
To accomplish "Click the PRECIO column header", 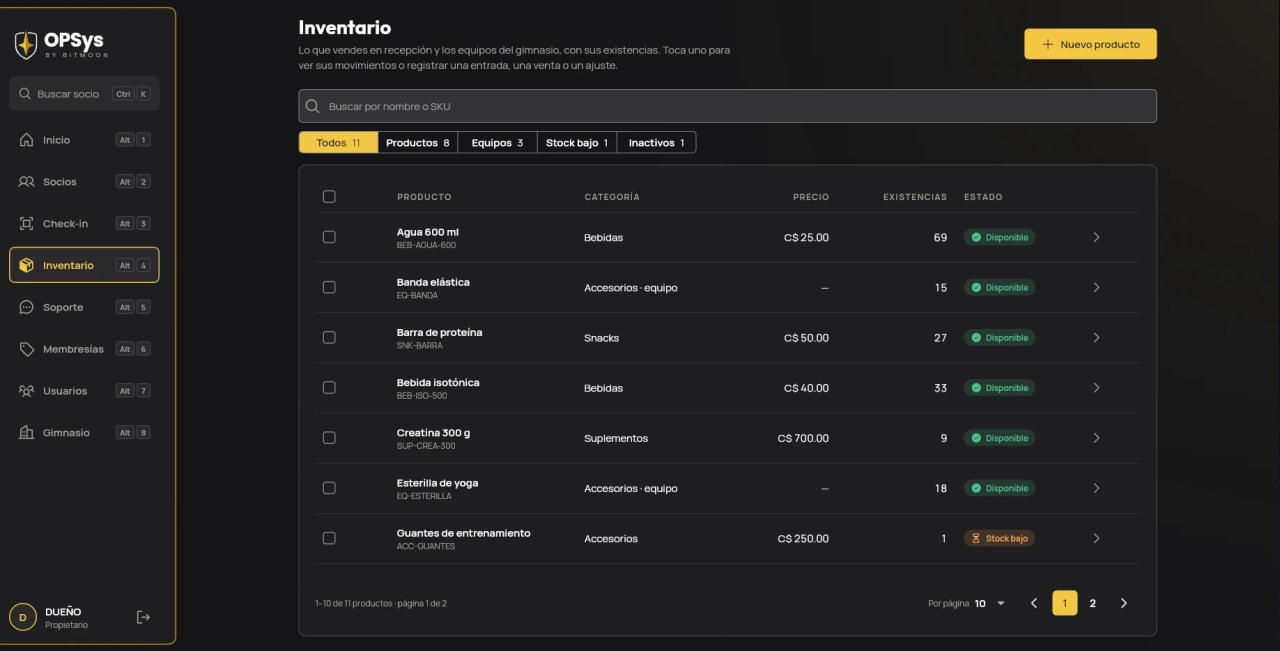I will click(811, 197).
